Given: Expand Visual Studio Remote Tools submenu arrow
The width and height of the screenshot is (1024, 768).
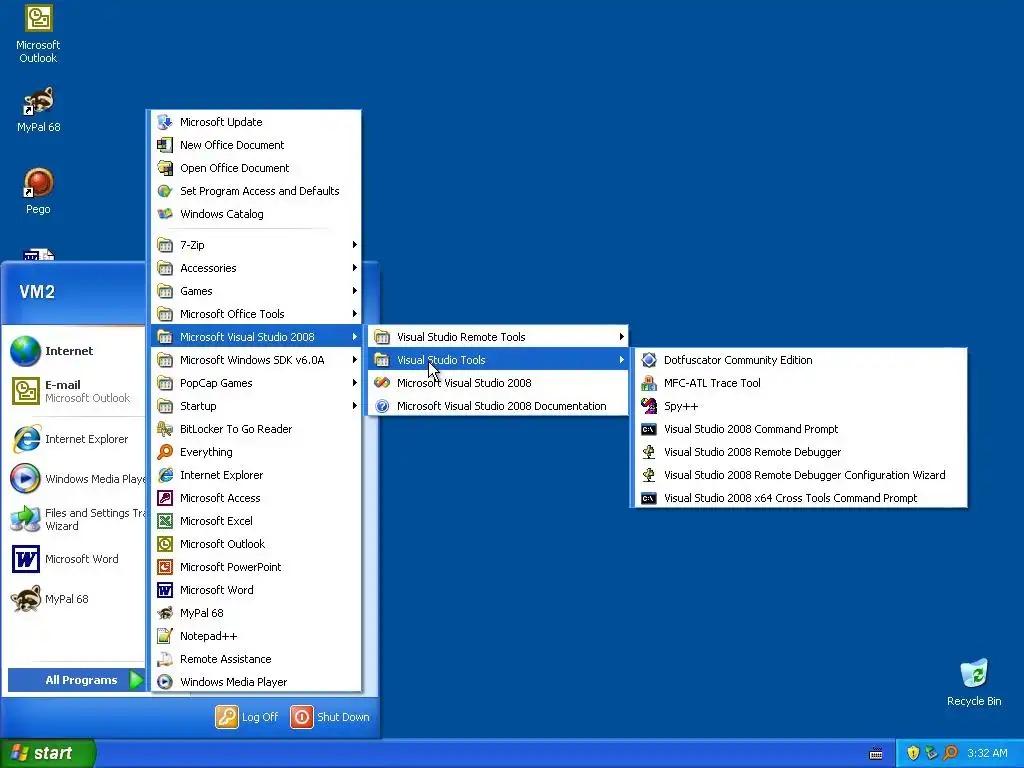Looking at the screenshot, I should (622, 337).
